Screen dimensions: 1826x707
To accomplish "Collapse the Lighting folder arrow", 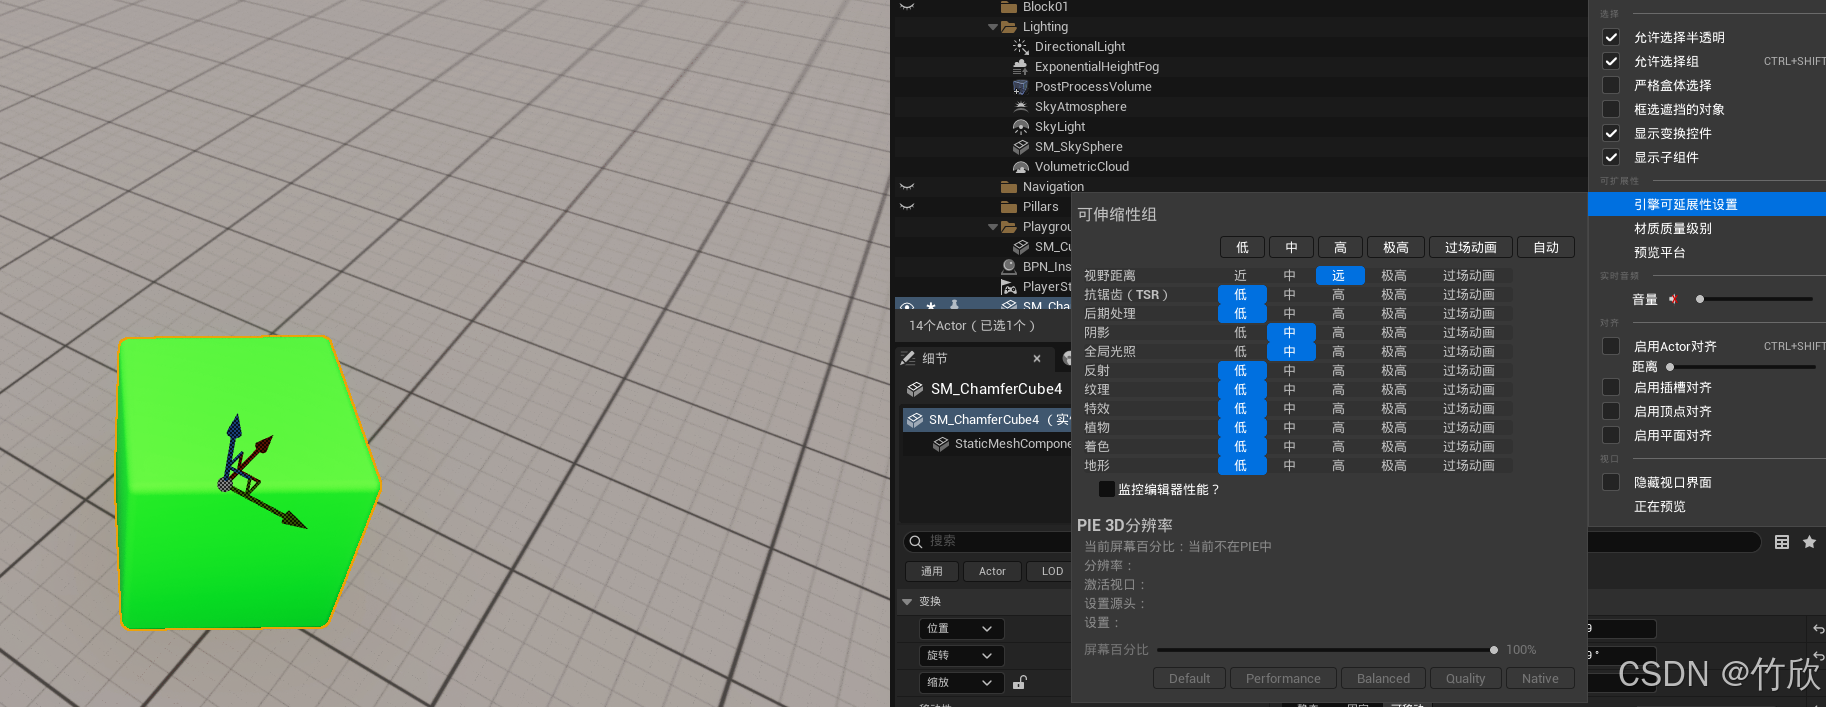I will click(x=993, y=27).
